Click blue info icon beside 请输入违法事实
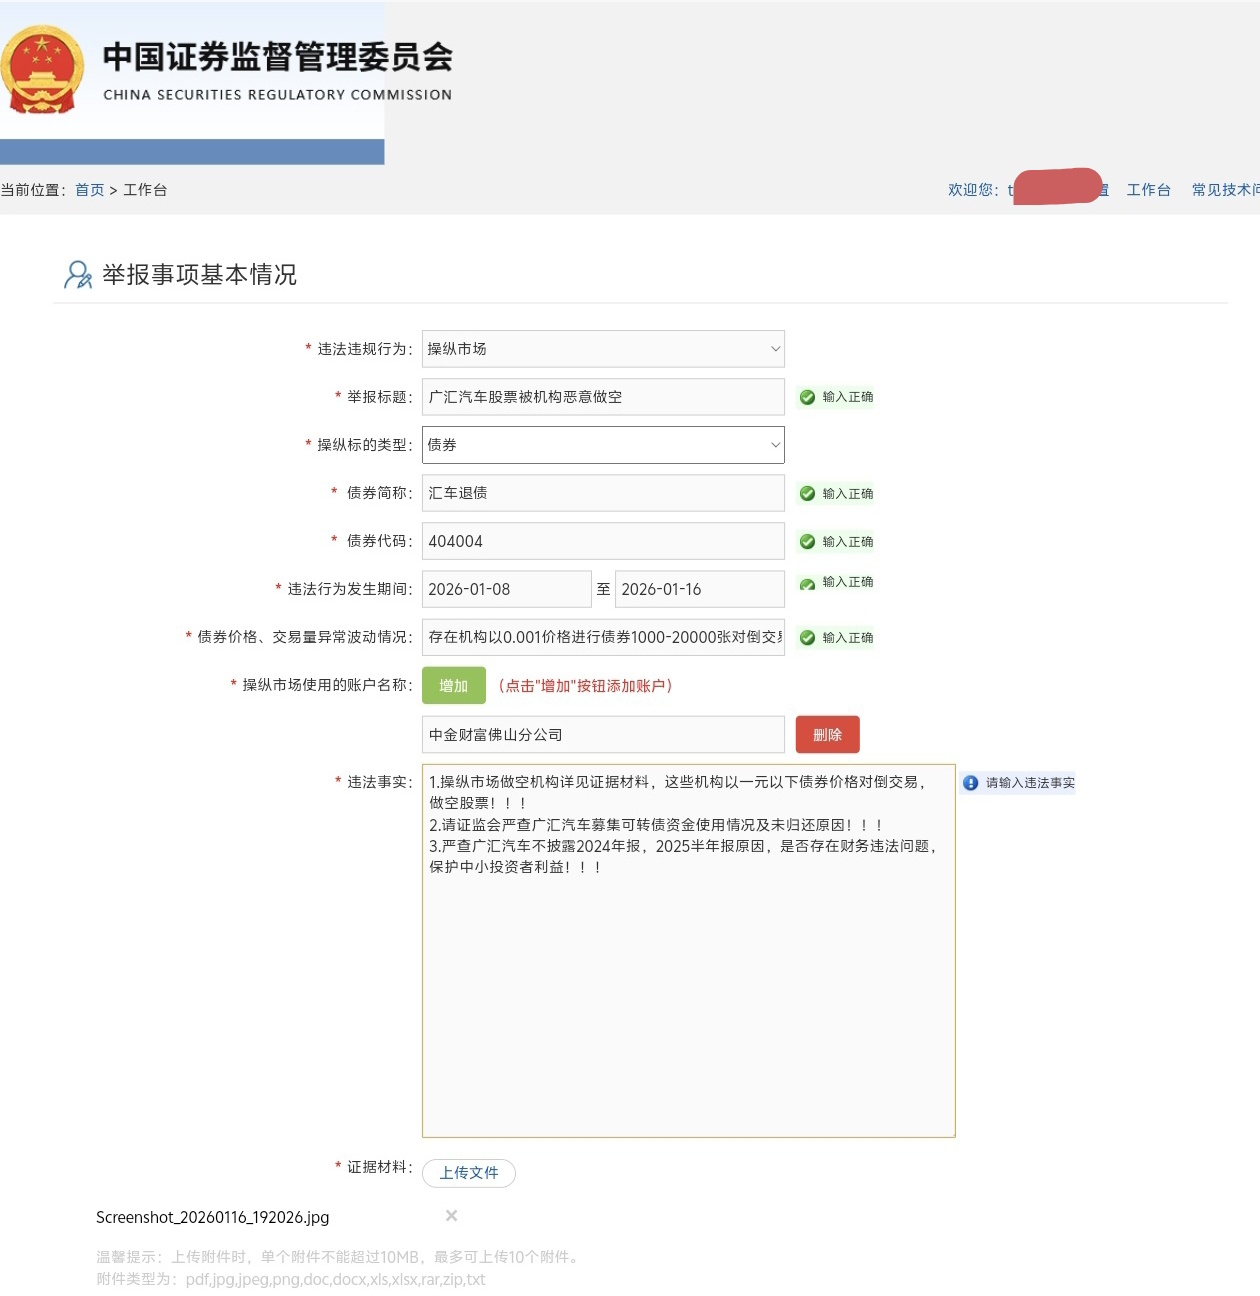 [x=970, y=783]
